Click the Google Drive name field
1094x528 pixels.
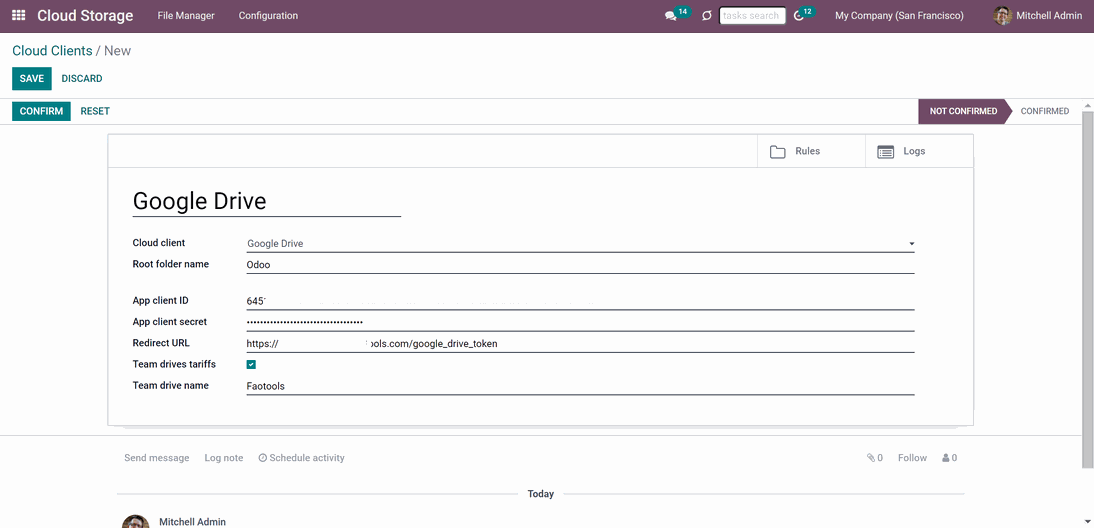click(x=267, y=202)
